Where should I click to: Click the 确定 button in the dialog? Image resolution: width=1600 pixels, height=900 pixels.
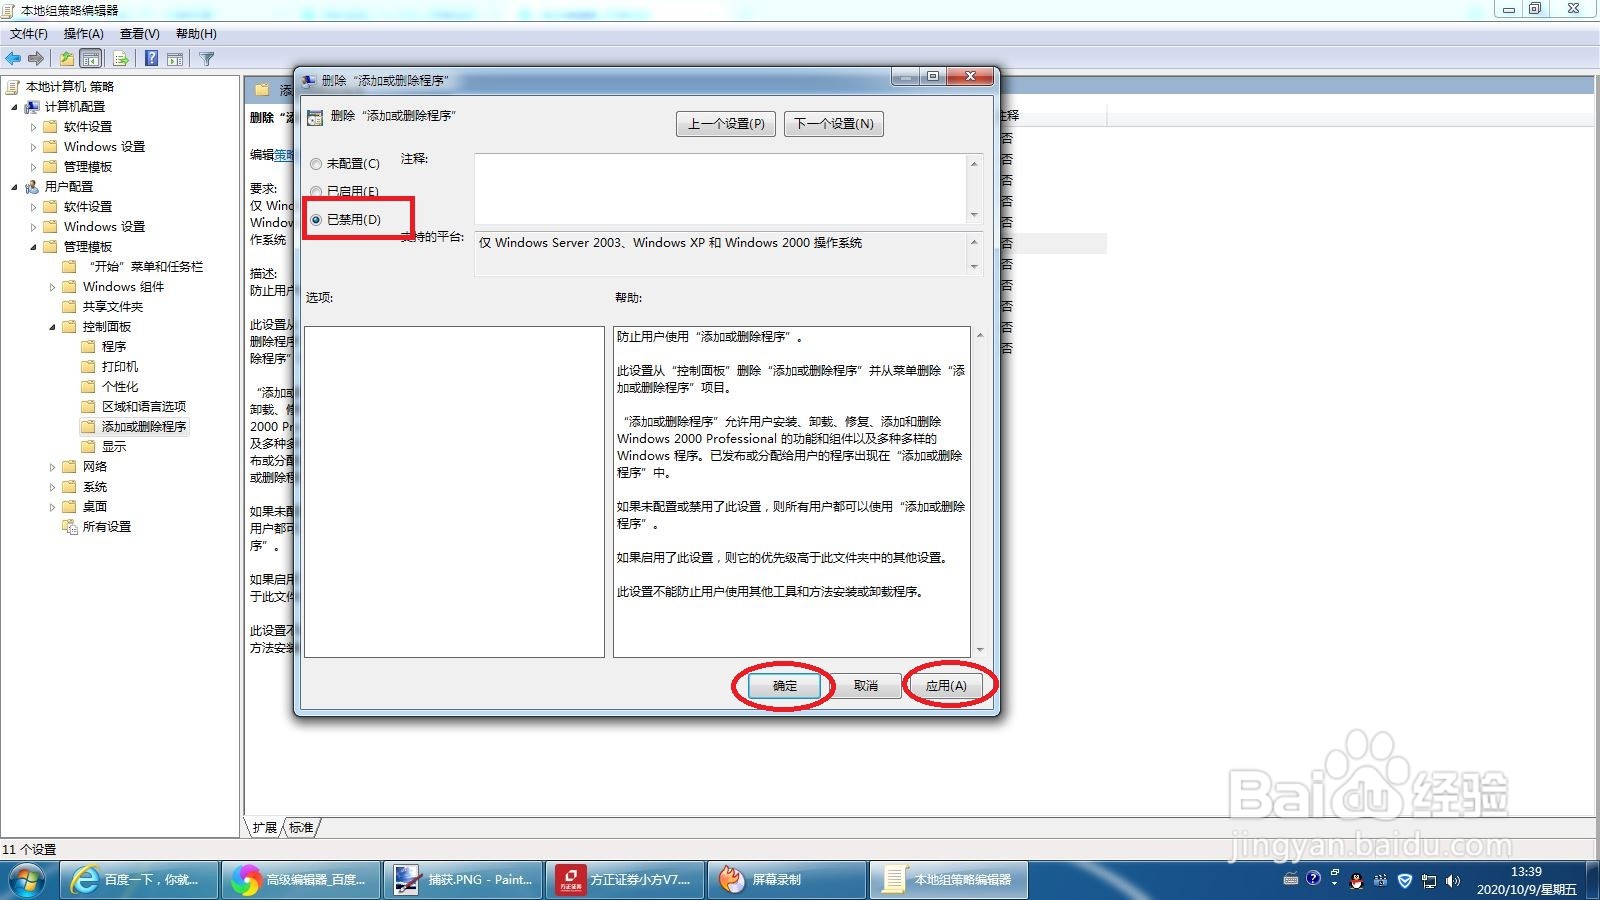pyautogui.click(x=783, y=686)
